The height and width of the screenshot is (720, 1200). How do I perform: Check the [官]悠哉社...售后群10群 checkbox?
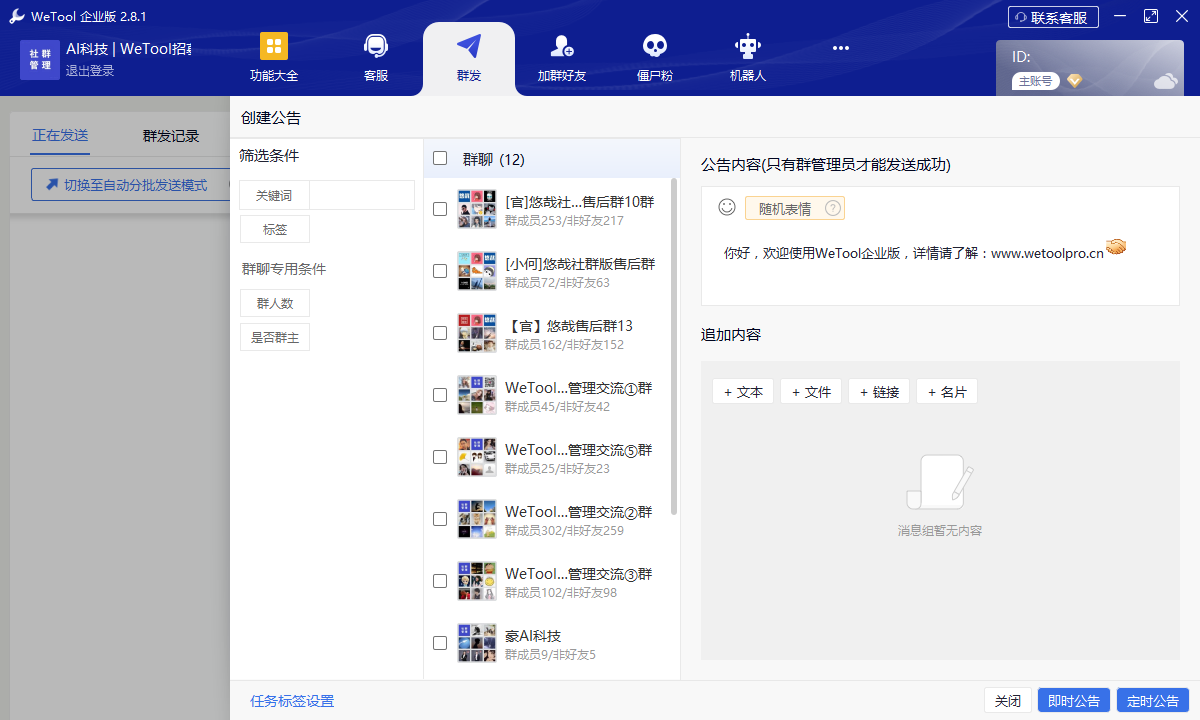pos(440,209)
